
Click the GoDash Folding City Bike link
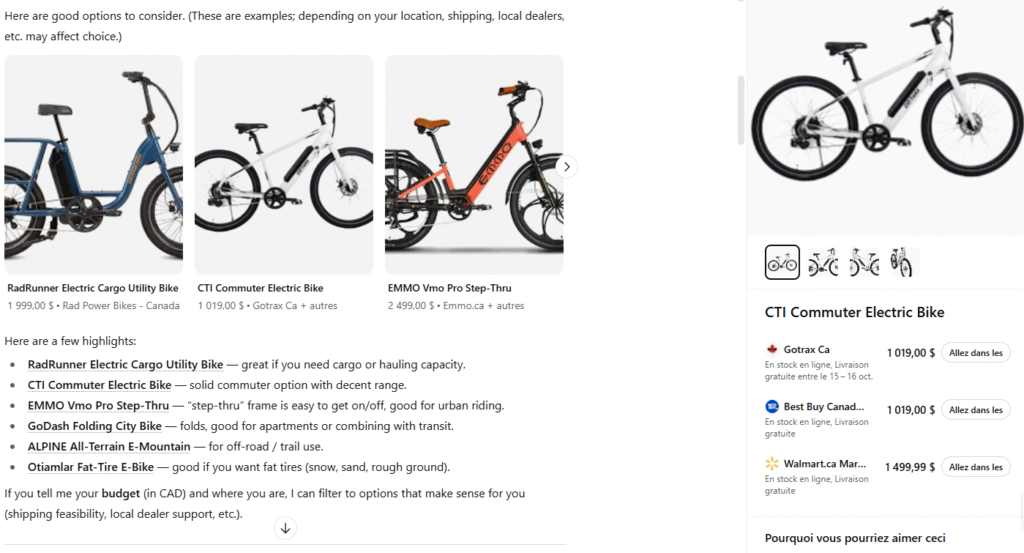click(x=94, y=426)
